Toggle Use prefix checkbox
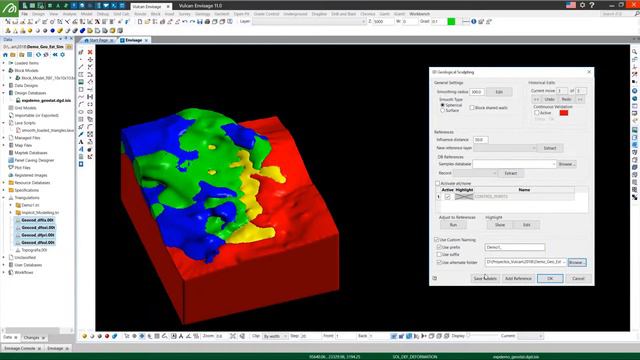 439,247
